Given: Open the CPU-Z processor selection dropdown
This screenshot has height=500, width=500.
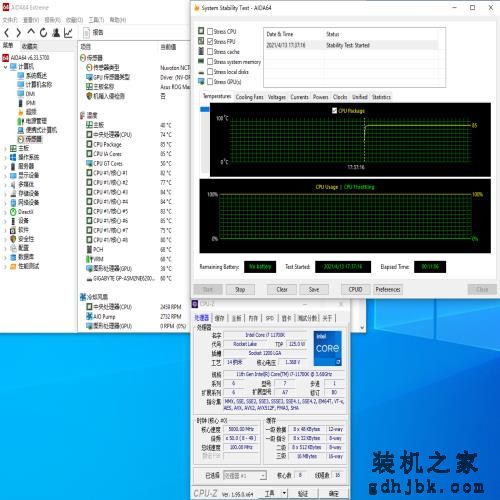Looking at the screenshot, I should pos(263,476).
